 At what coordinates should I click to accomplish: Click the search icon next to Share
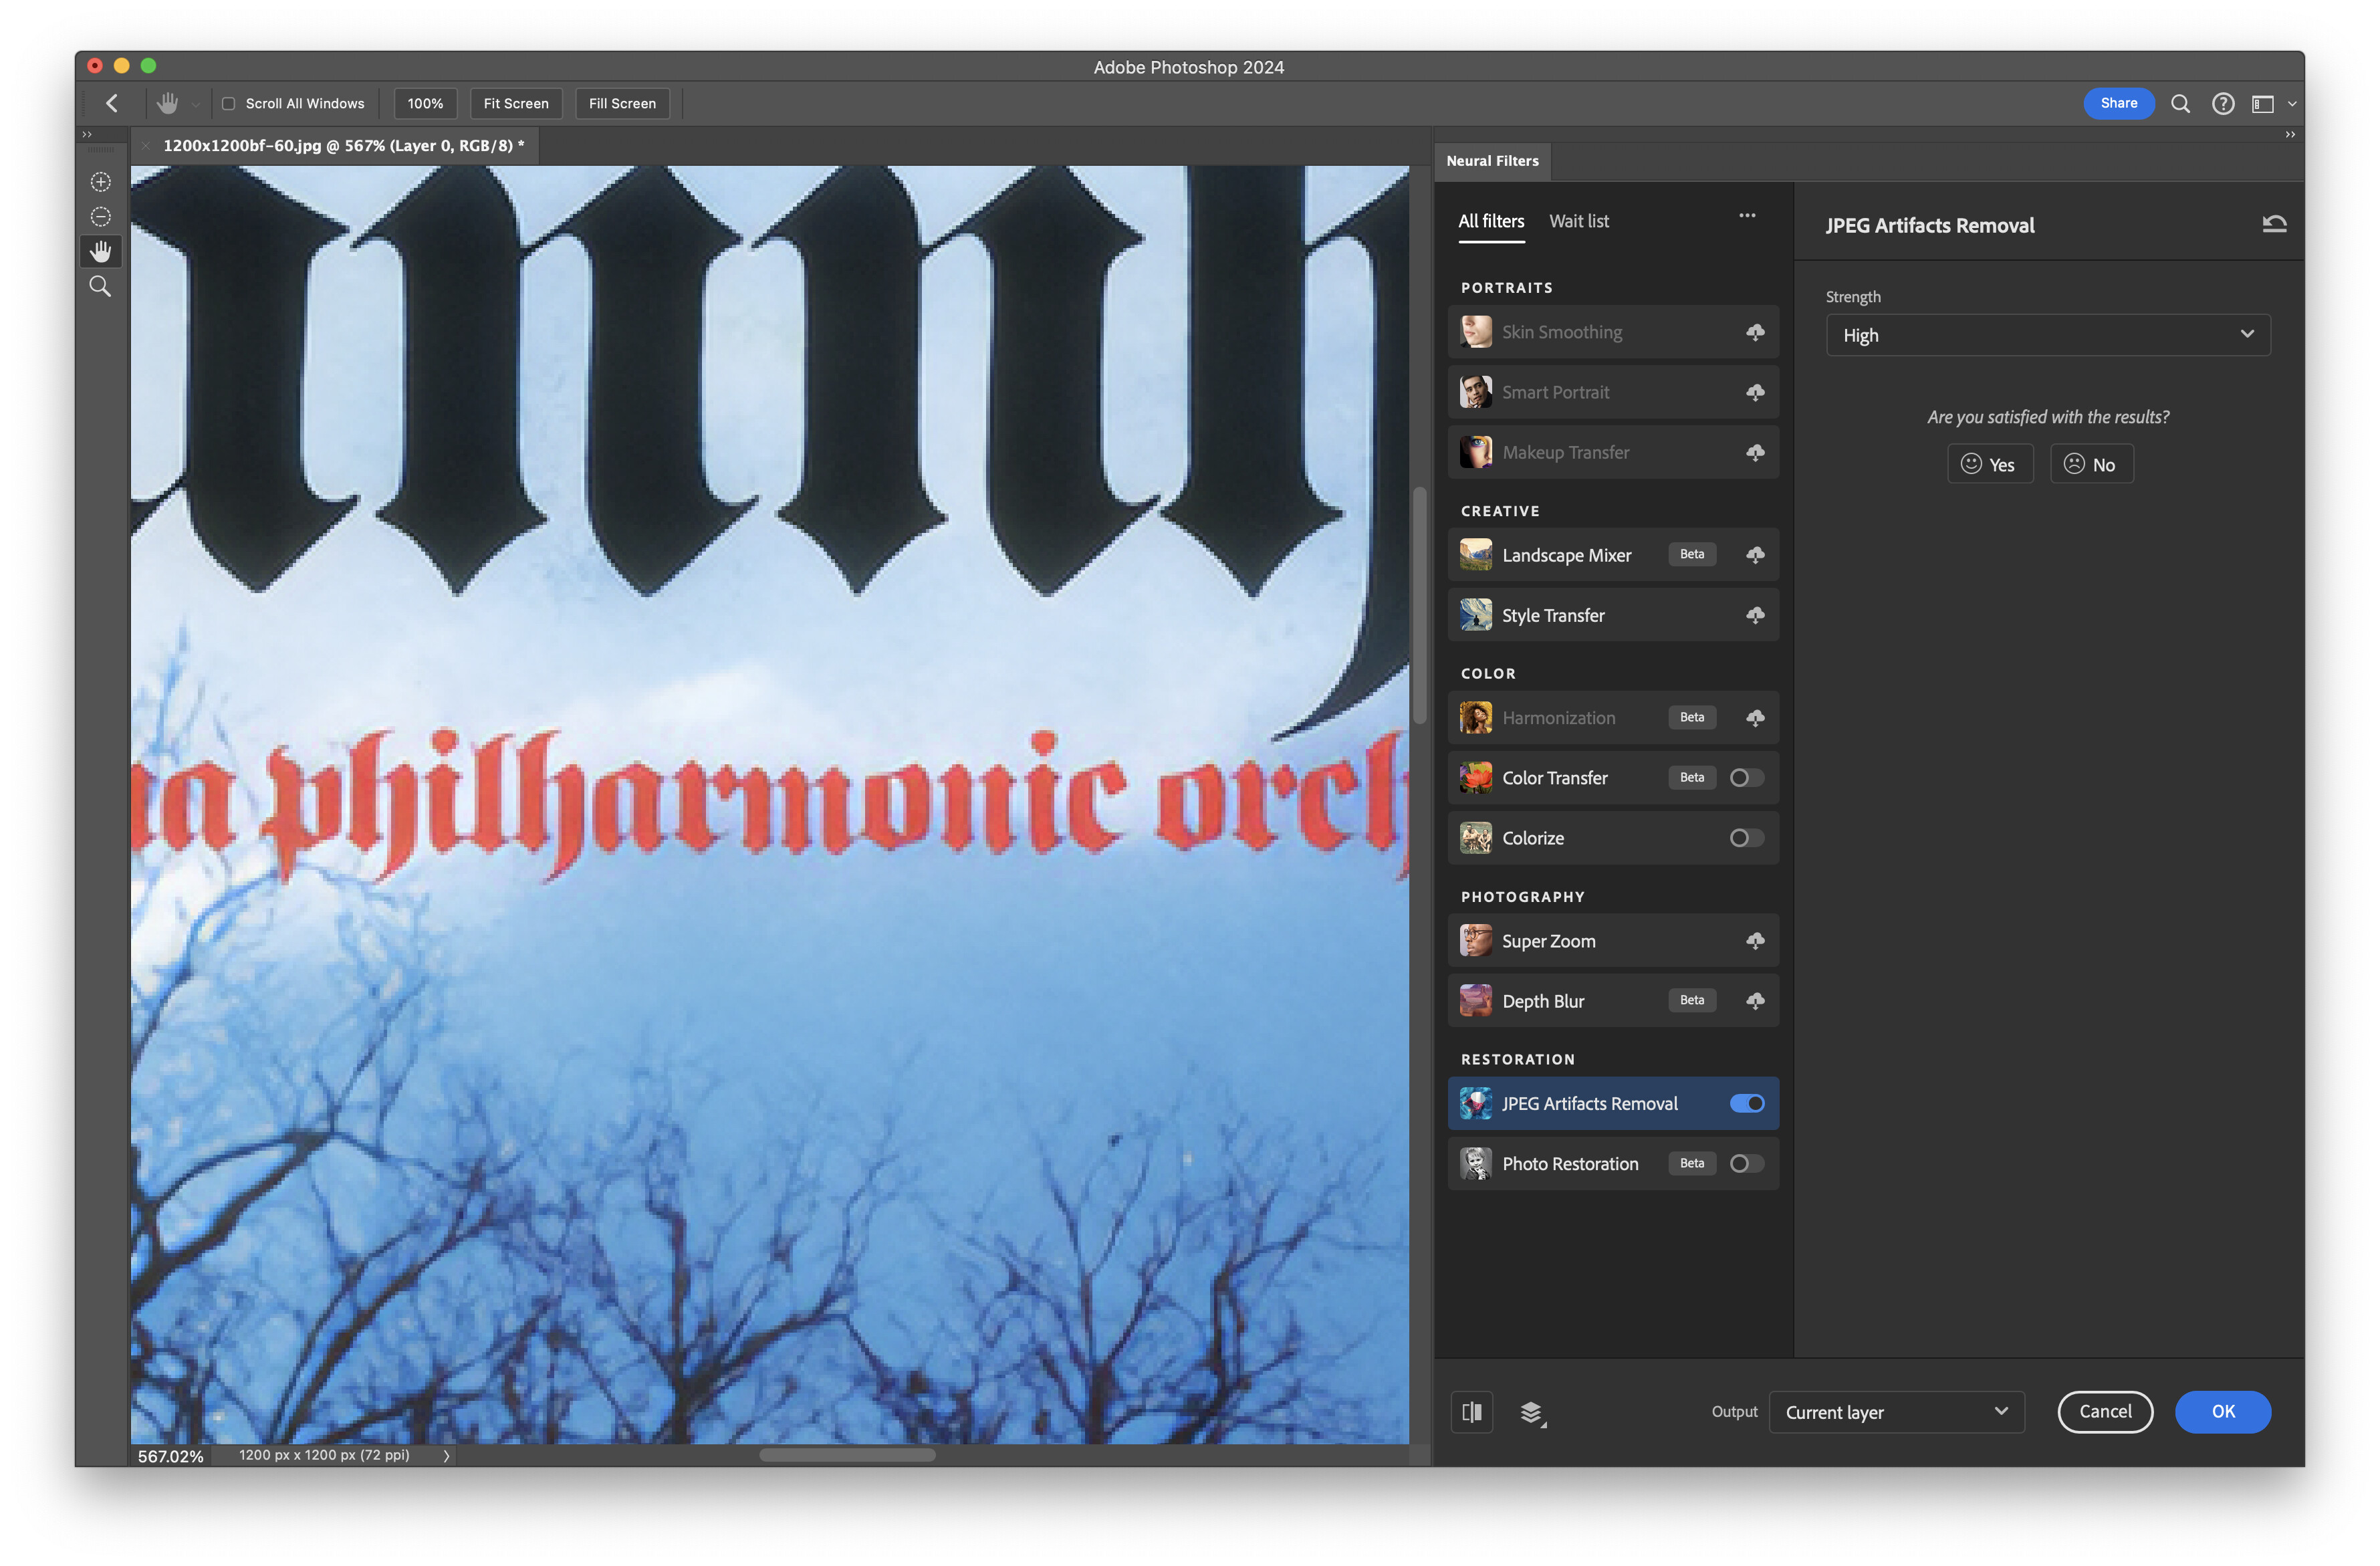coord(2180,104)
